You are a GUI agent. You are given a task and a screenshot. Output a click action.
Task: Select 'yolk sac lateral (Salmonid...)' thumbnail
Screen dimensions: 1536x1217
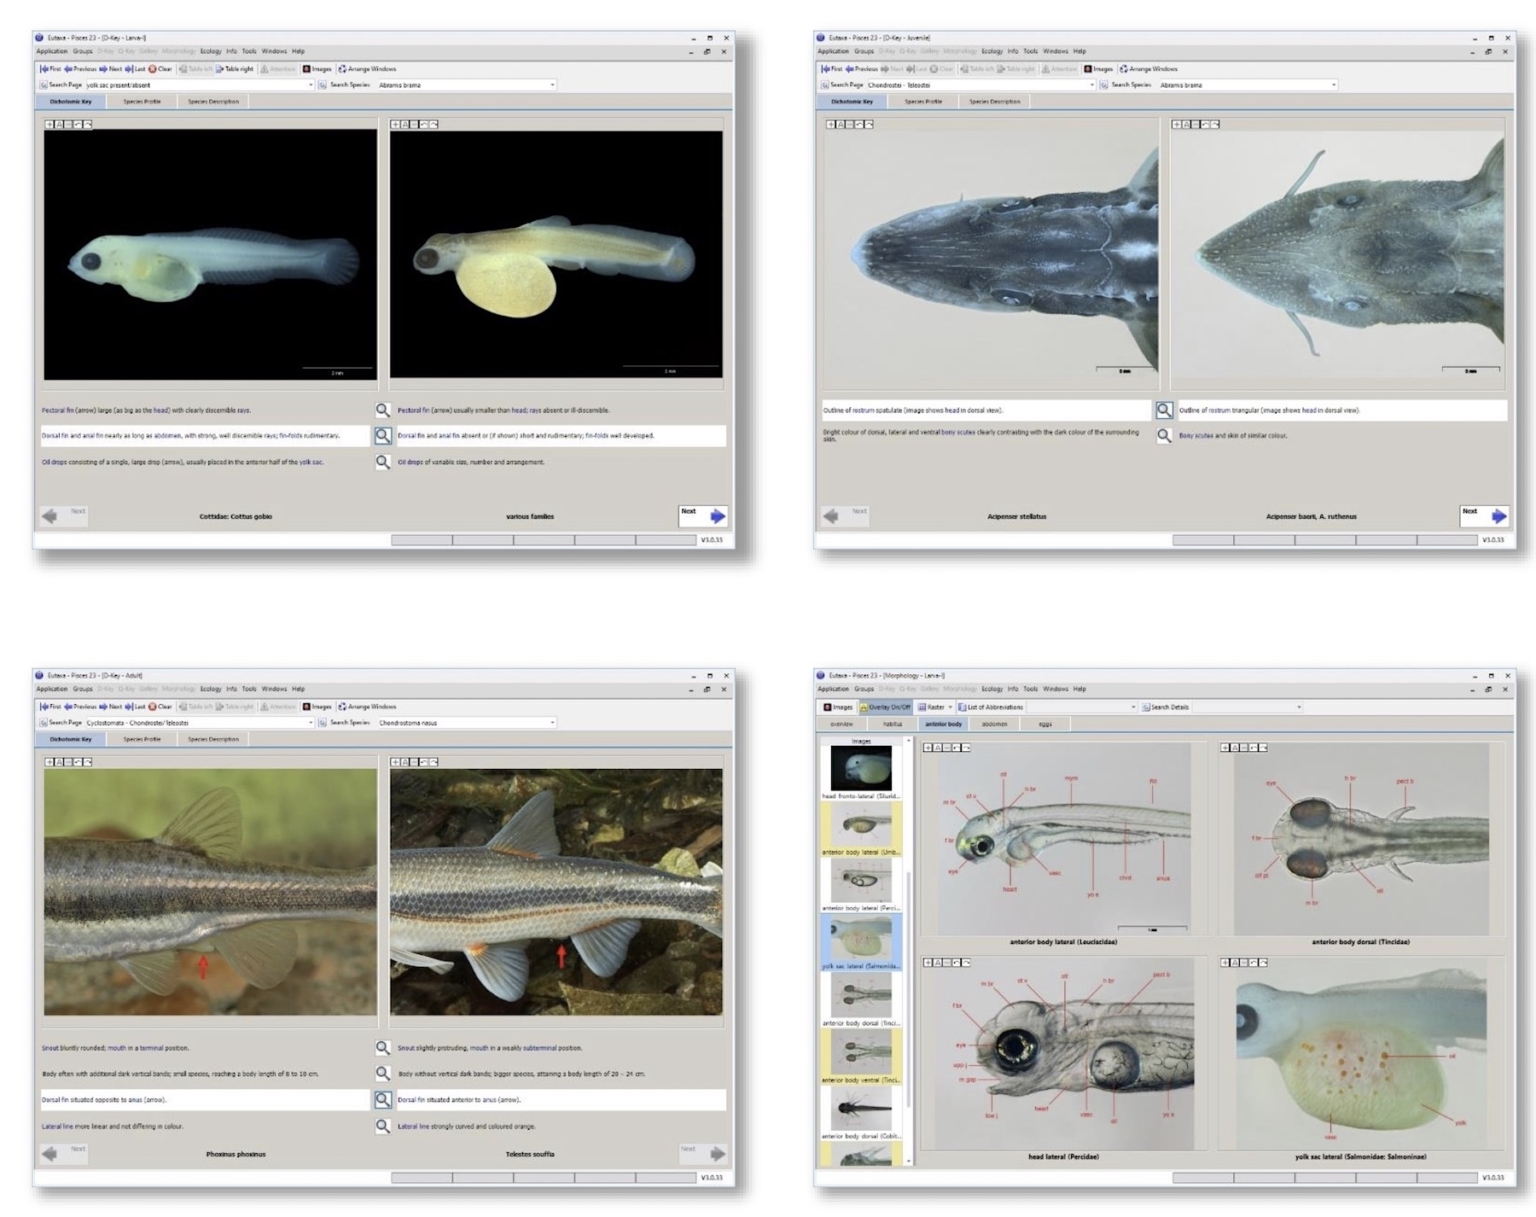coord(861,941)
